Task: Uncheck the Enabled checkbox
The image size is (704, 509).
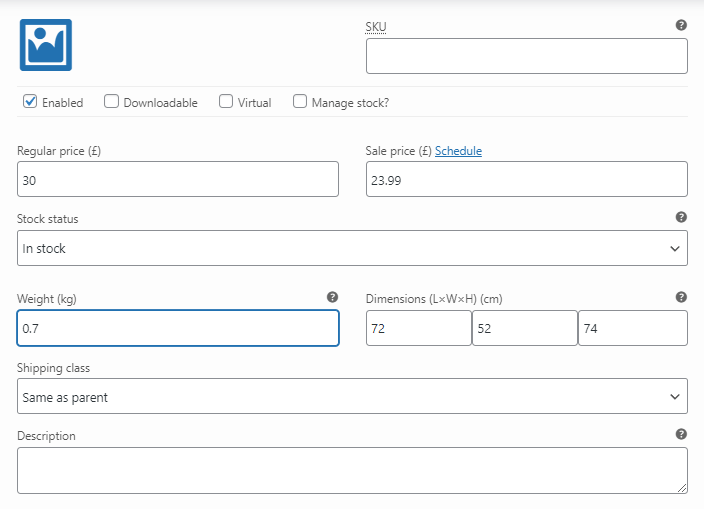Action: coord(30,101)
